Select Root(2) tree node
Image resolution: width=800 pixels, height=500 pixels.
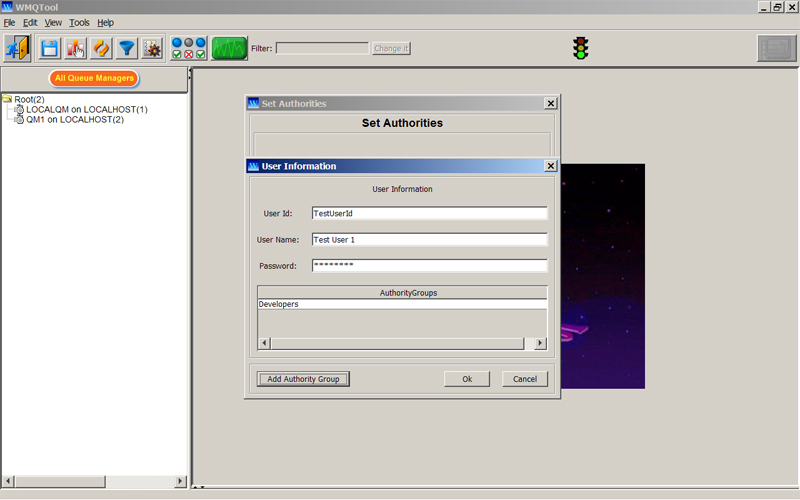29,99
